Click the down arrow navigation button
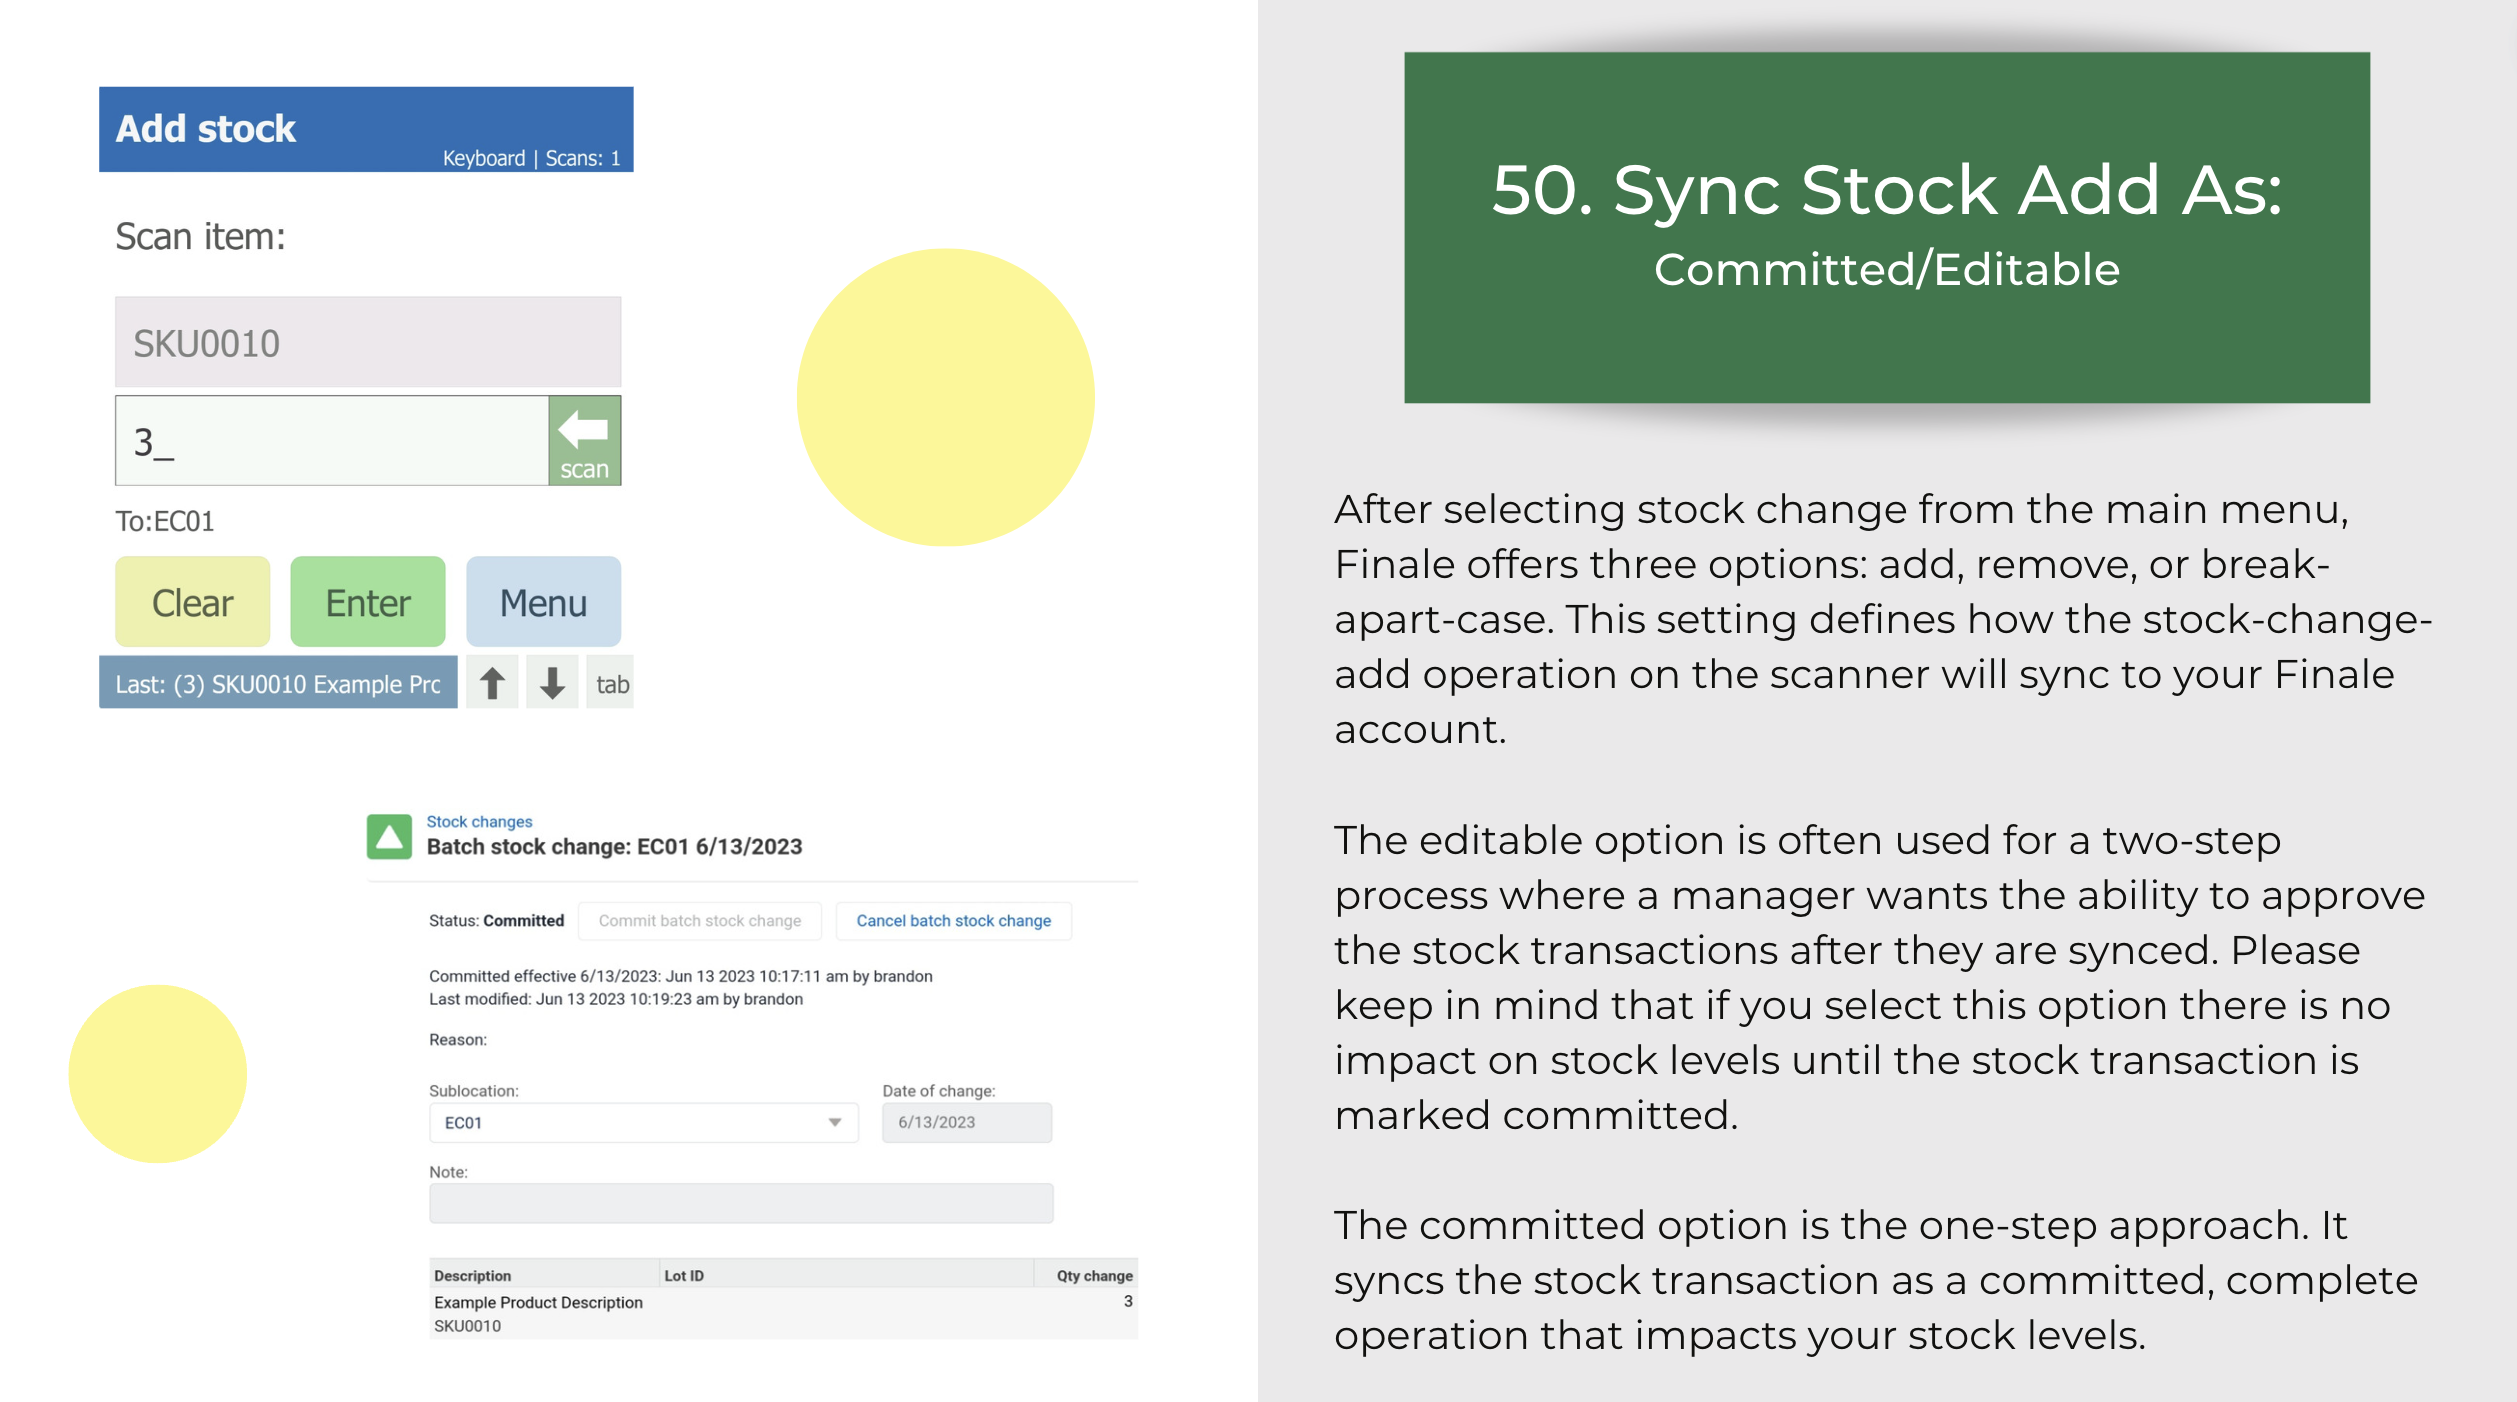 pos(552,683)
